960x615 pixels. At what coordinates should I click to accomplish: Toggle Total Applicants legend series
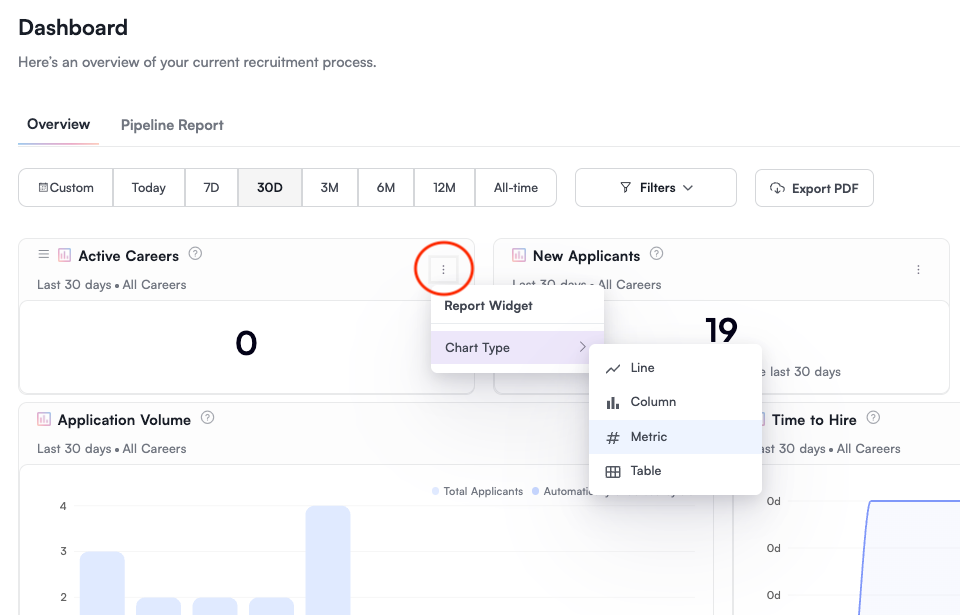click(477, 491)
